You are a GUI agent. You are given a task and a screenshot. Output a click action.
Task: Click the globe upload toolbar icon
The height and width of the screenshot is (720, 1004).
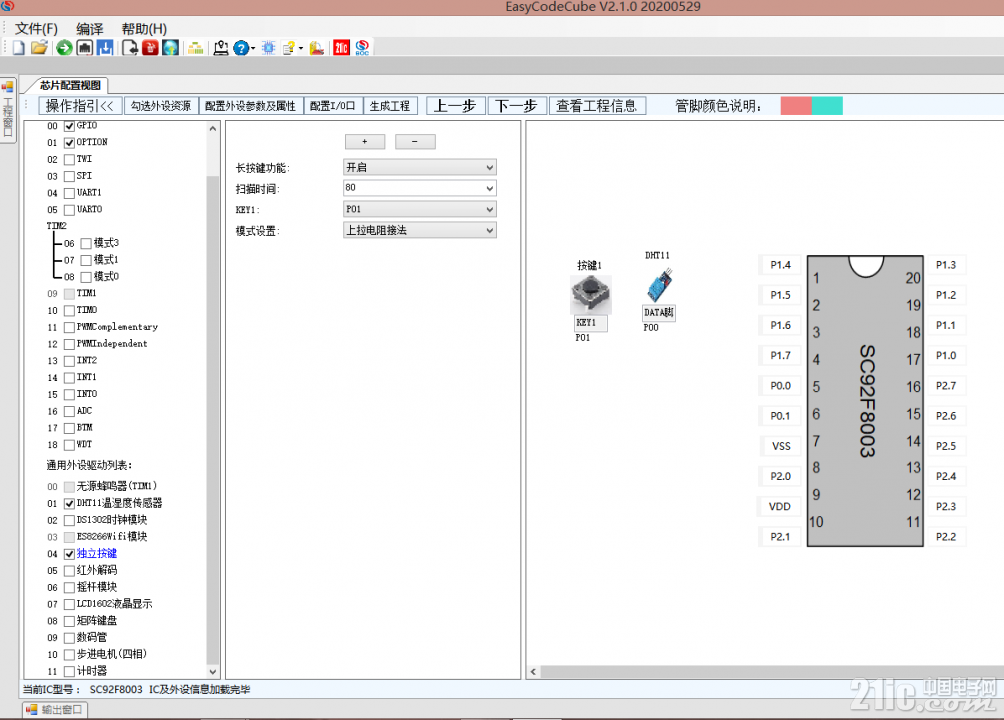pyautogui.click(x=170, y=48)
